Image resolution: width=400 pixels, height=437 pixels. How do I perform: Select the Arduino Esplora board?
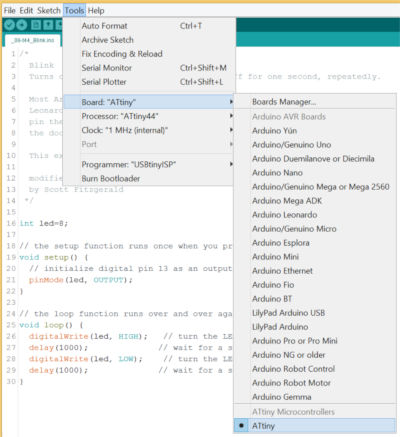pos(315,243)
